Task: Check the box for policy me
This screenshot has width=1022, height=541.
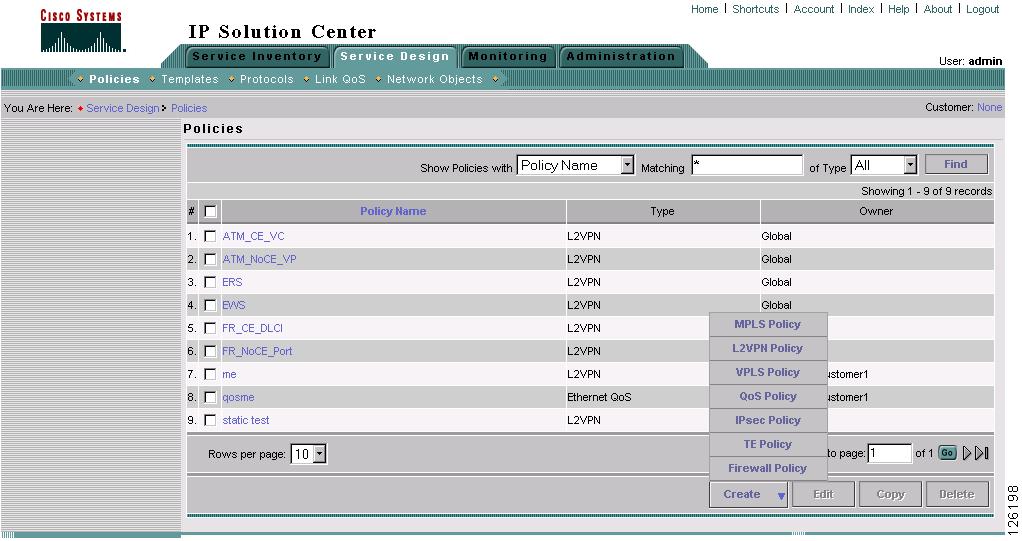Action: click(210, 374)
